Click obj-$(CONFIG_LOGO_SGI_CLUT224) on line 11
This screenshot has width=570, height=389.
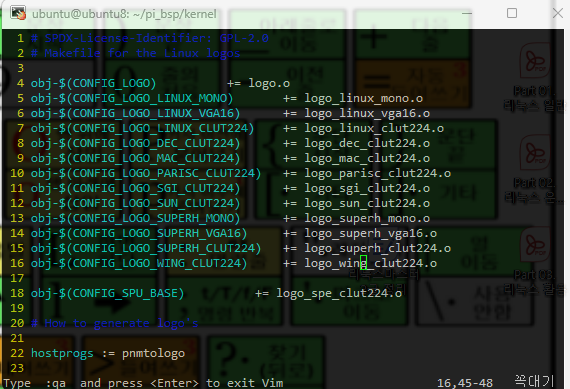135,188
